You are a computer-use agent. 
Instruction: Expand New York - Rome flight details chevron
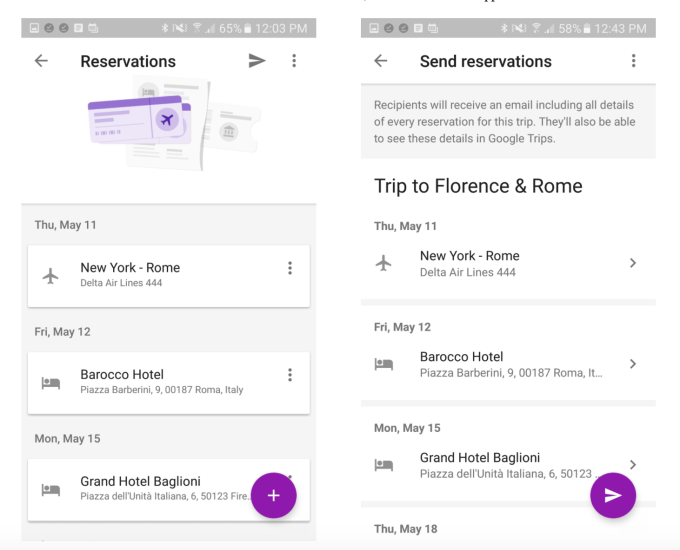click(633, 263)
